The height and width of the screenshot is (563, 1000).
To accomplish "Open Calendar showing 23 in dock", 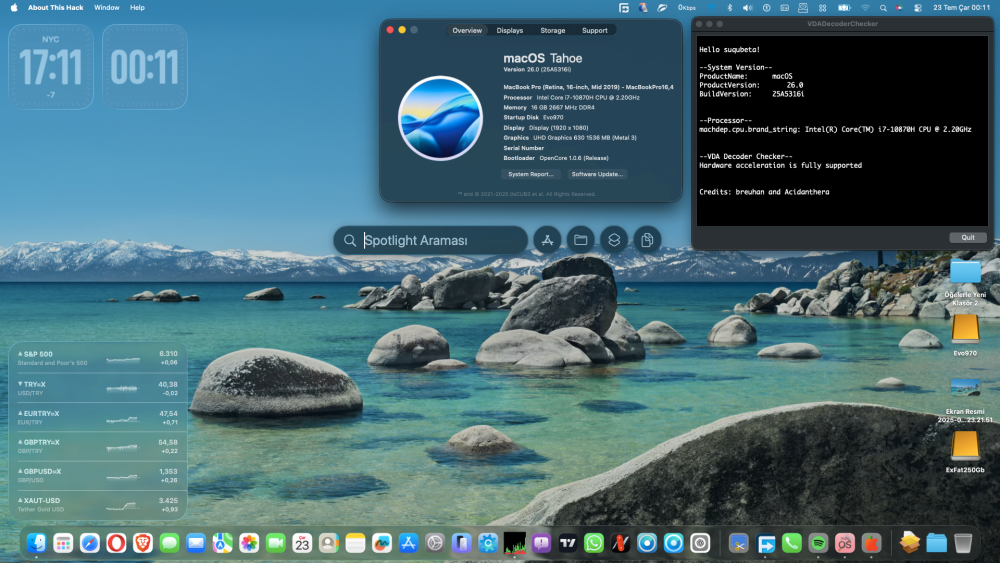I will pyautogui.click(x=302, y=543).
